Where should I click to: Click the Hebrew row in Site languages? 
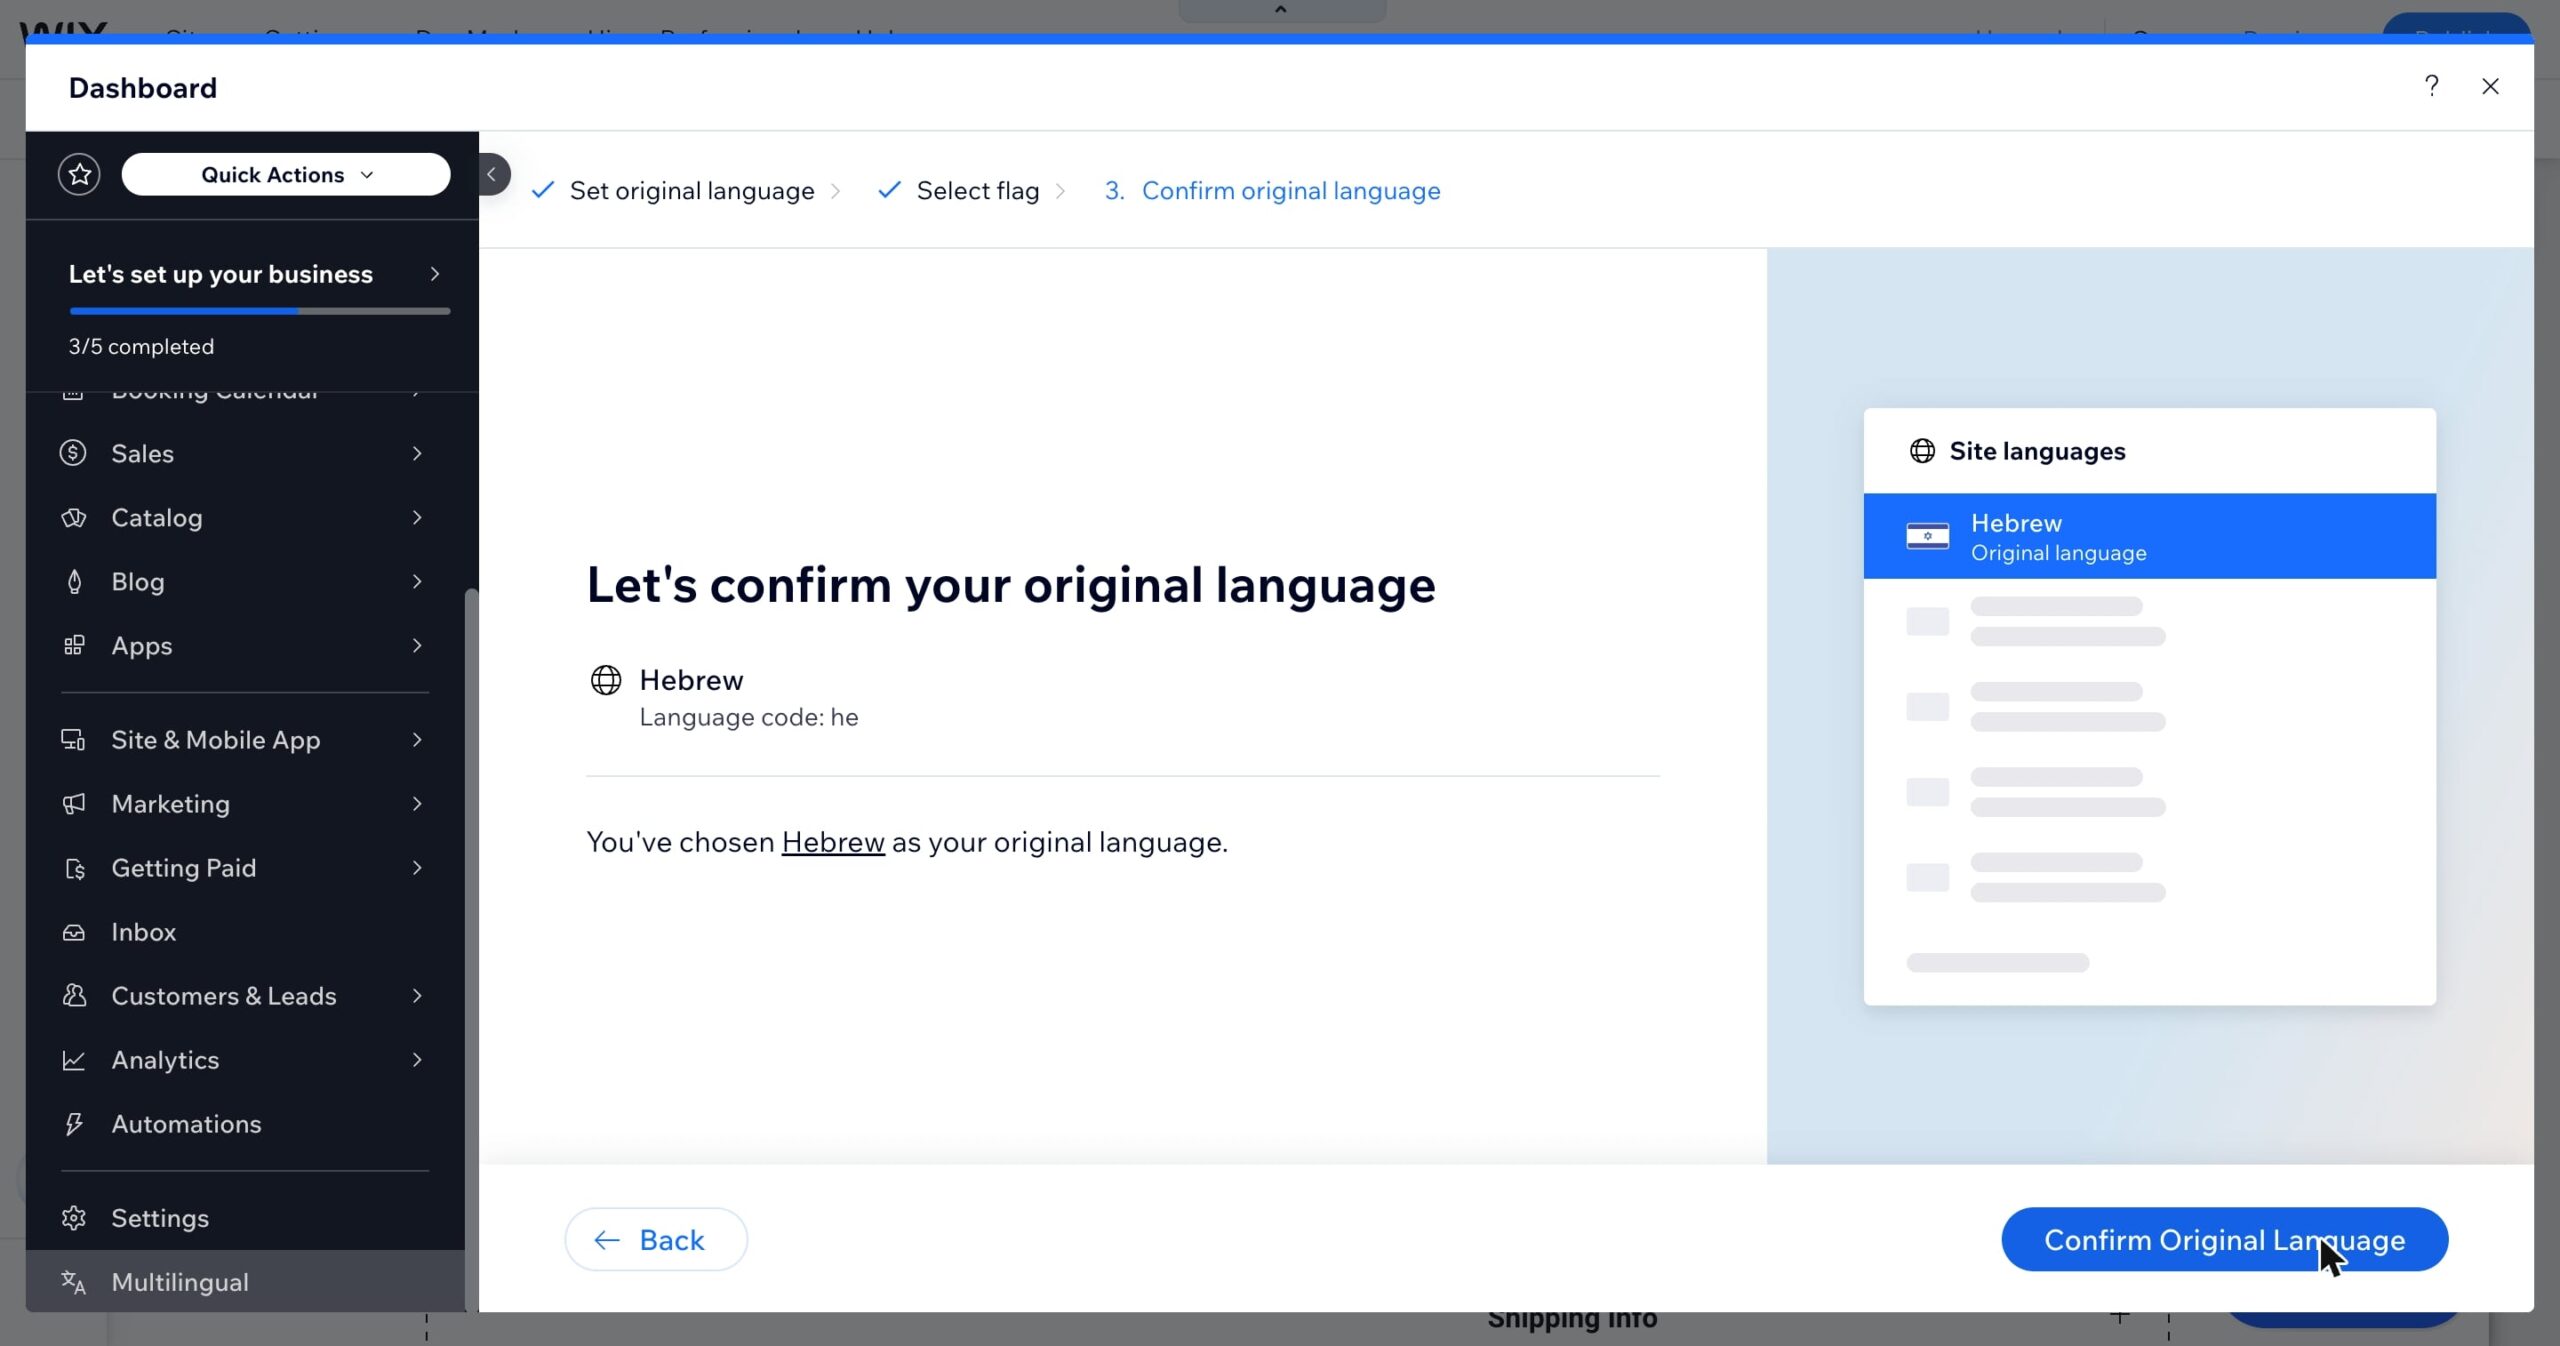2149,536
